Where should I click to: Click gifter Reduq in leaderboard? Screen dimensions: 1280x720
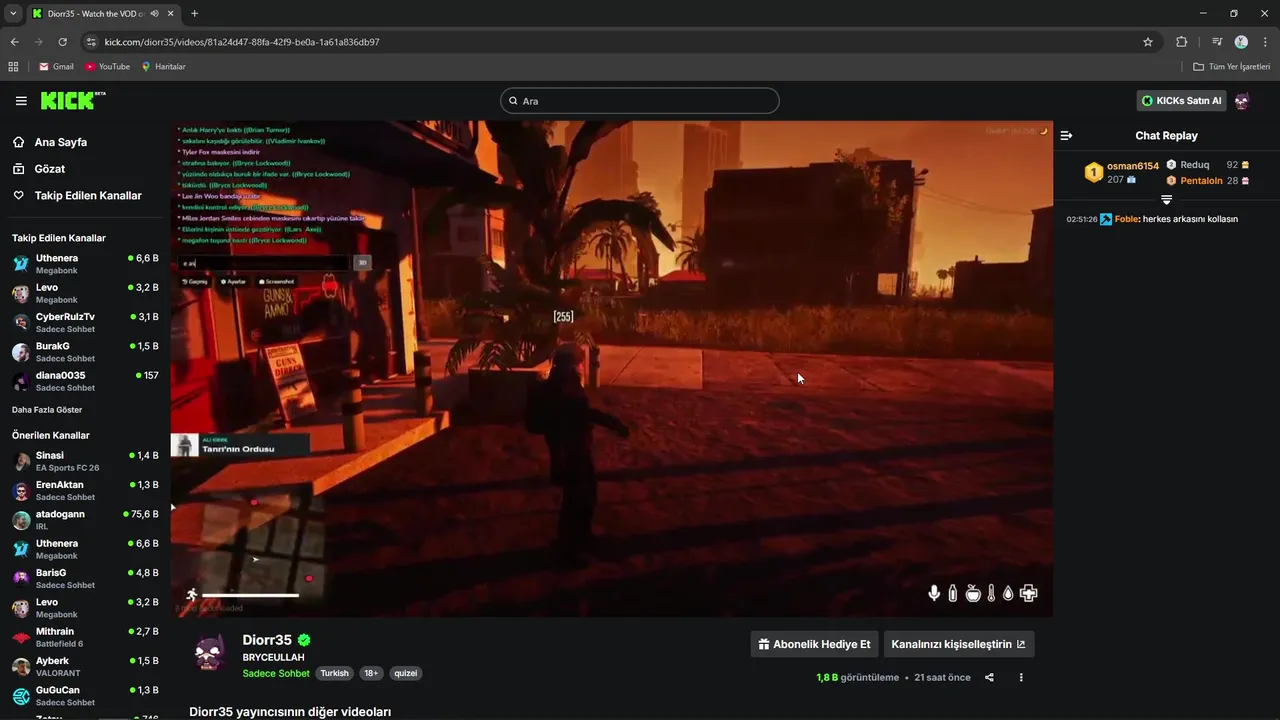[x=1194, y=165]
